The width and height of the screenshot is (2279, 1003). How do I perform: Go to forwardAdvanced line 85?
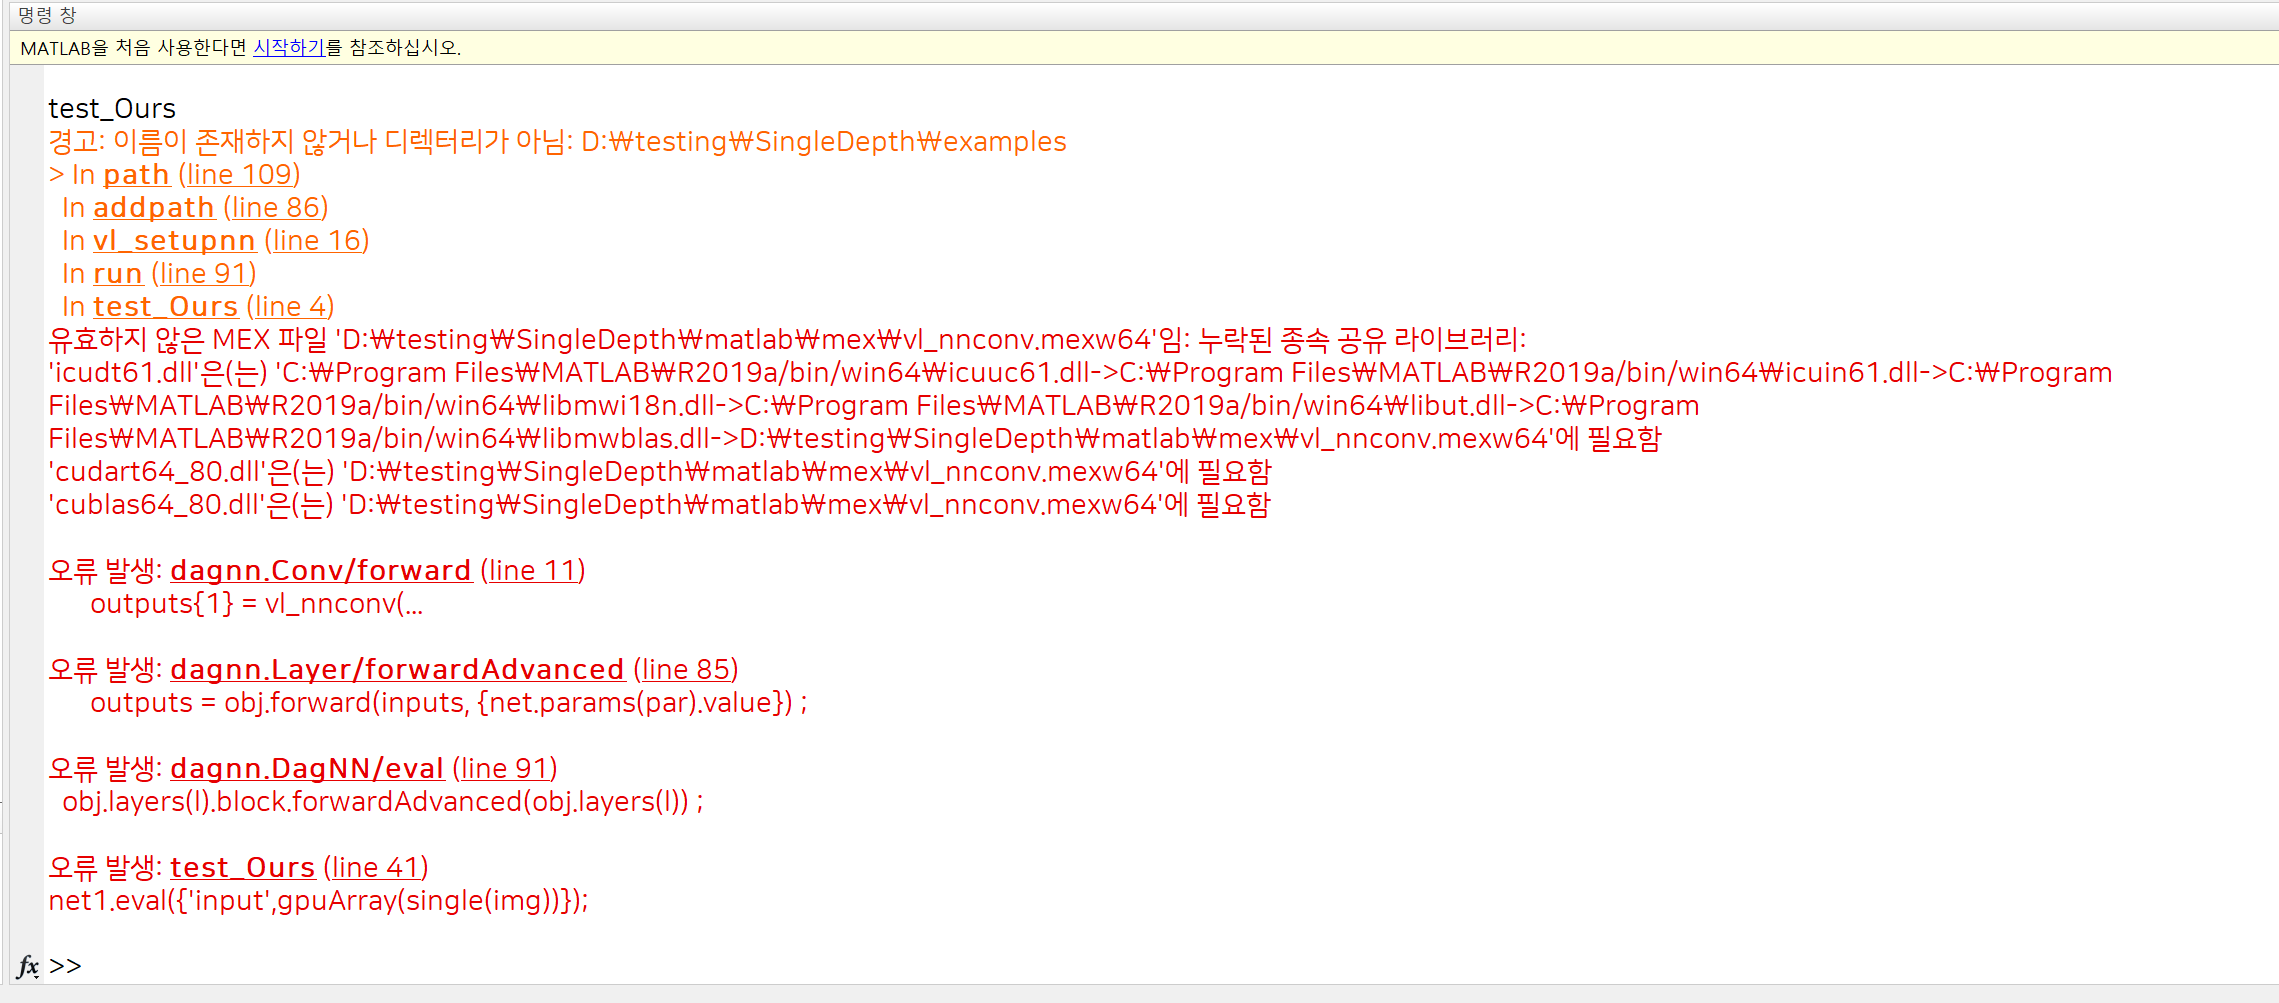click(686, 669)
